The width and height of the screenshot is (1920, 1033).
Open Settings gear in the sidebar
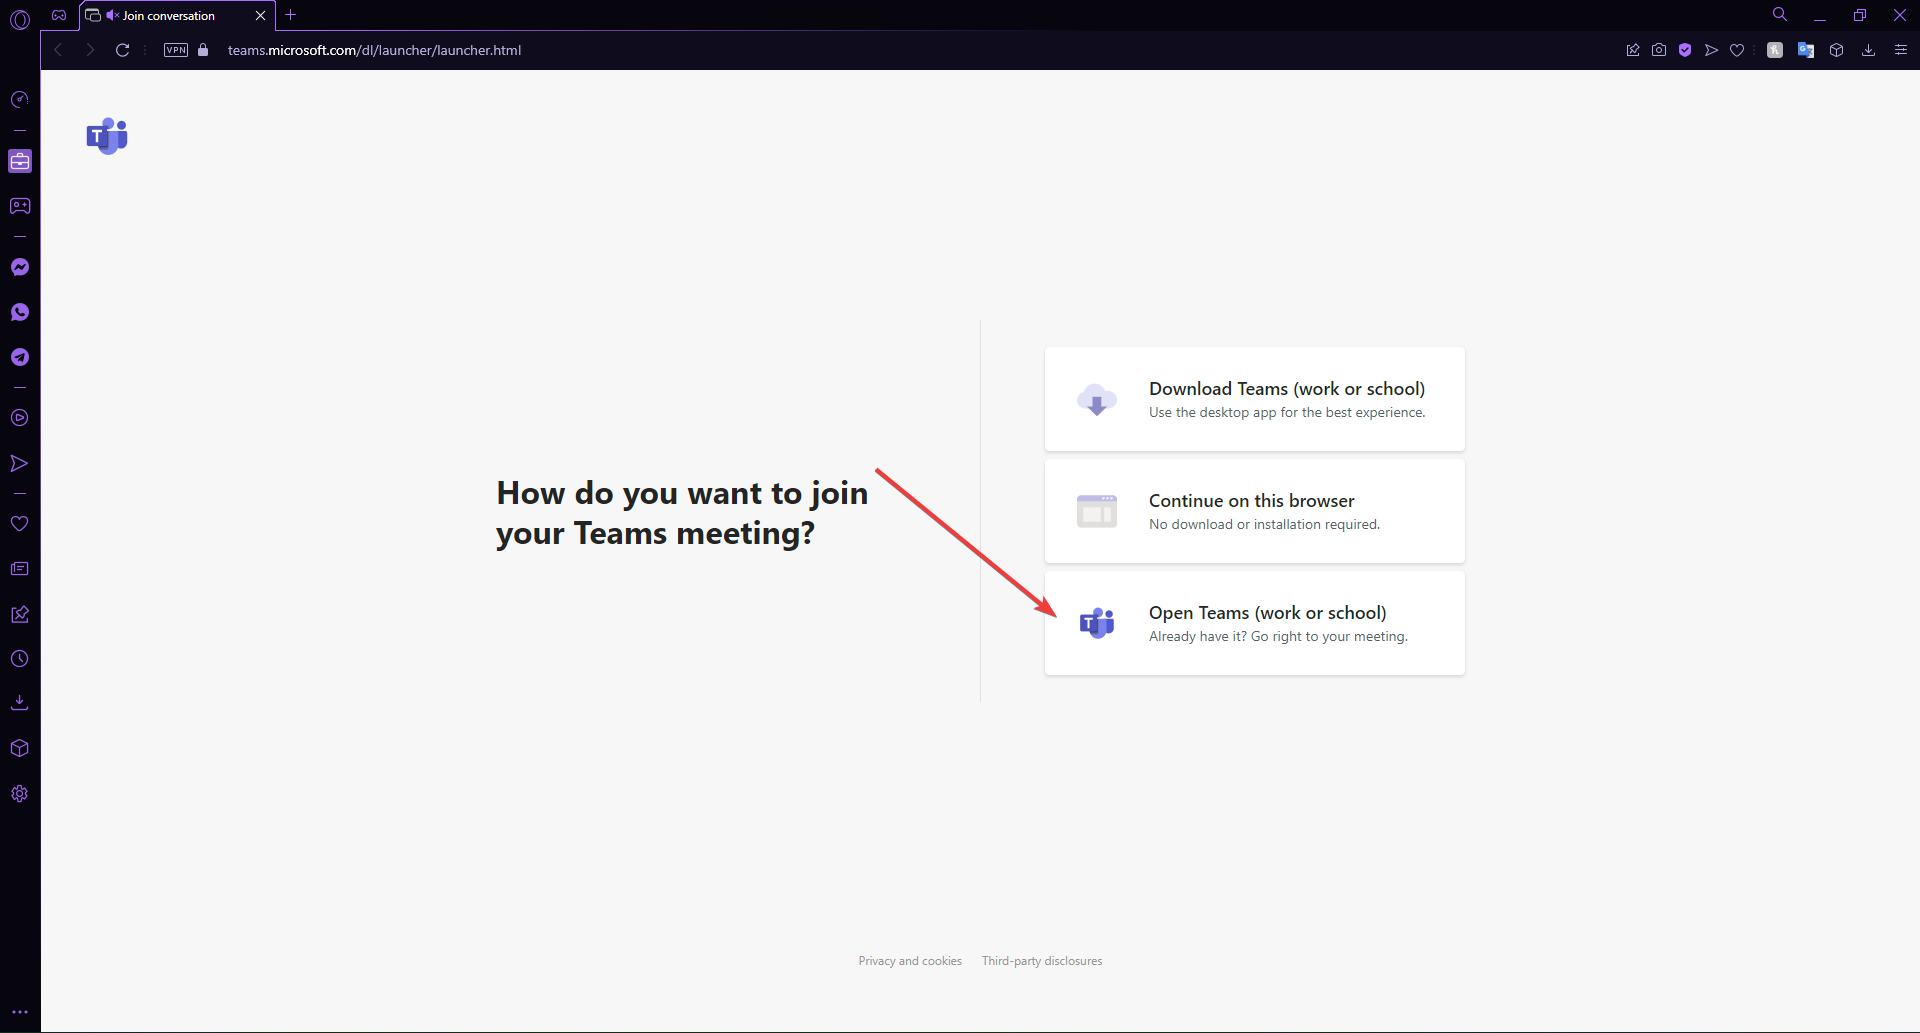click(20, 794)
